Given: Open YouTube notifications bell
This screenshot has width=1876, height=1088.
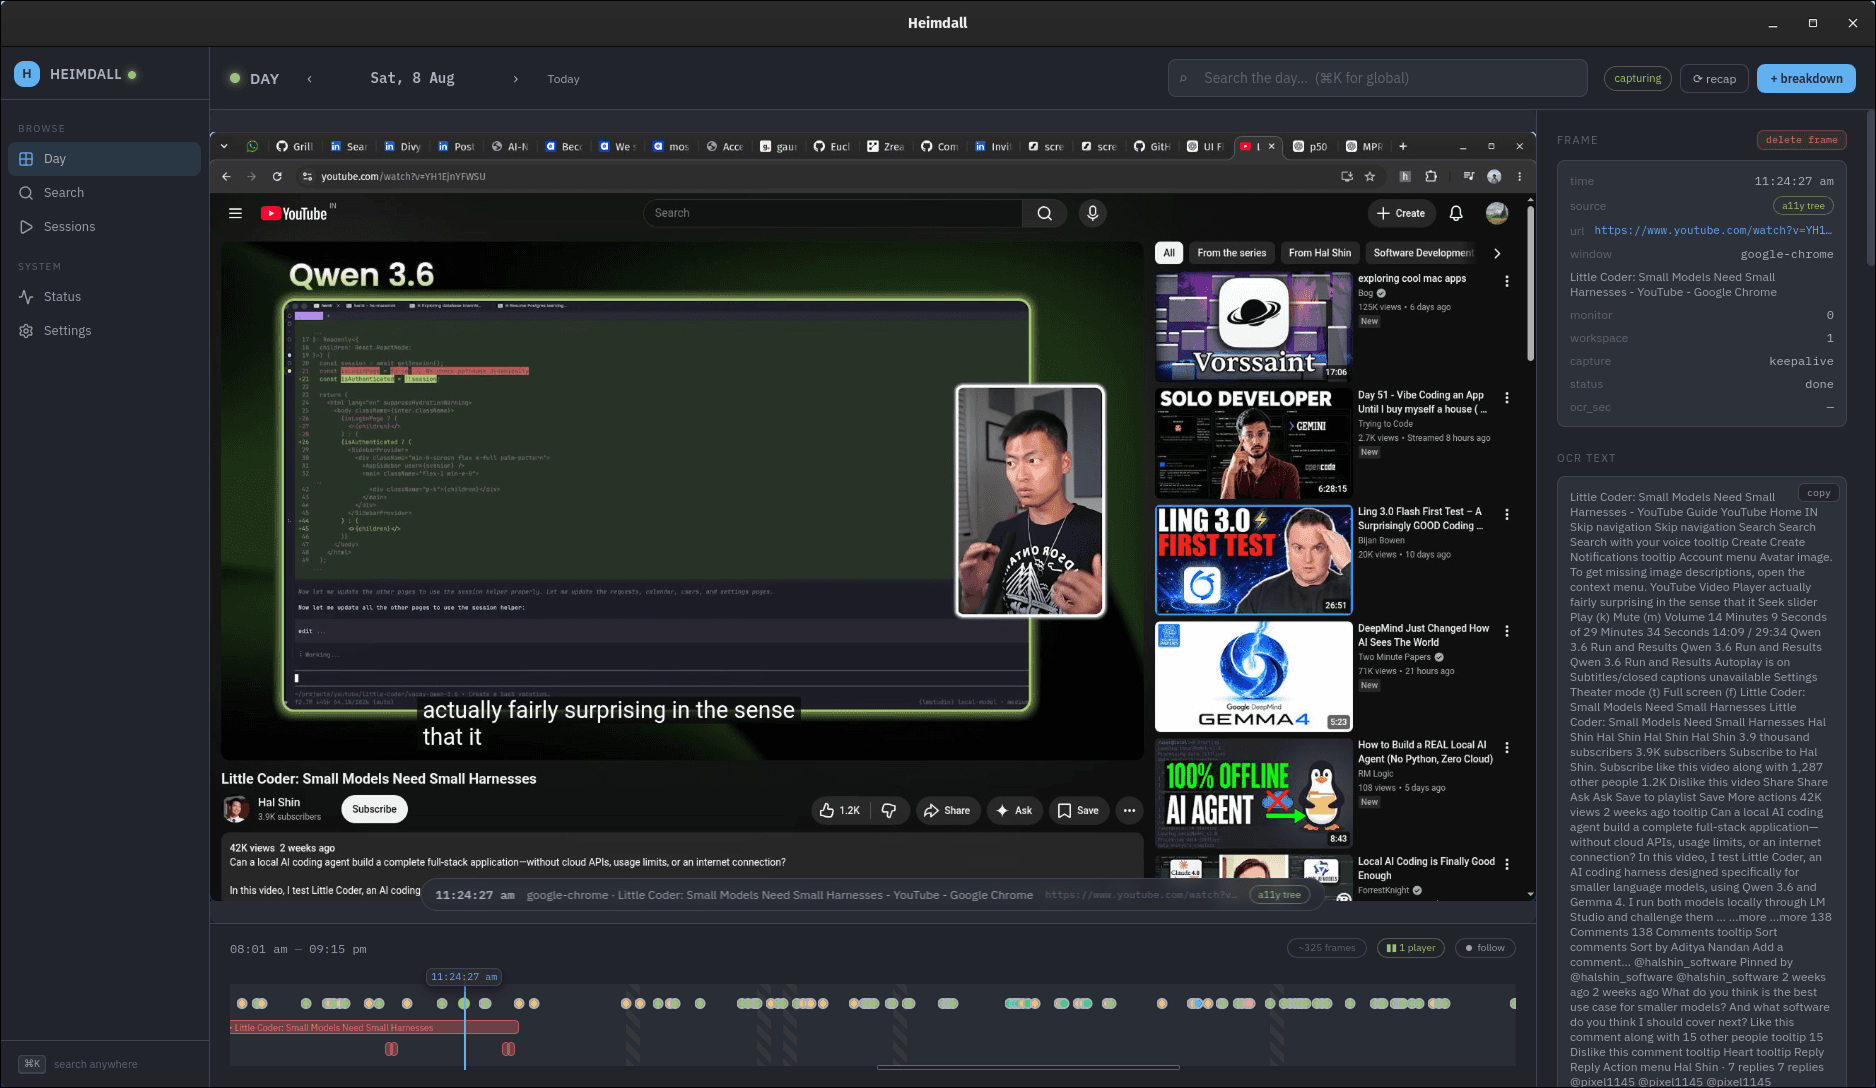Looking at the screenshot, I should pyautogui.click(x=1456, y=213).
